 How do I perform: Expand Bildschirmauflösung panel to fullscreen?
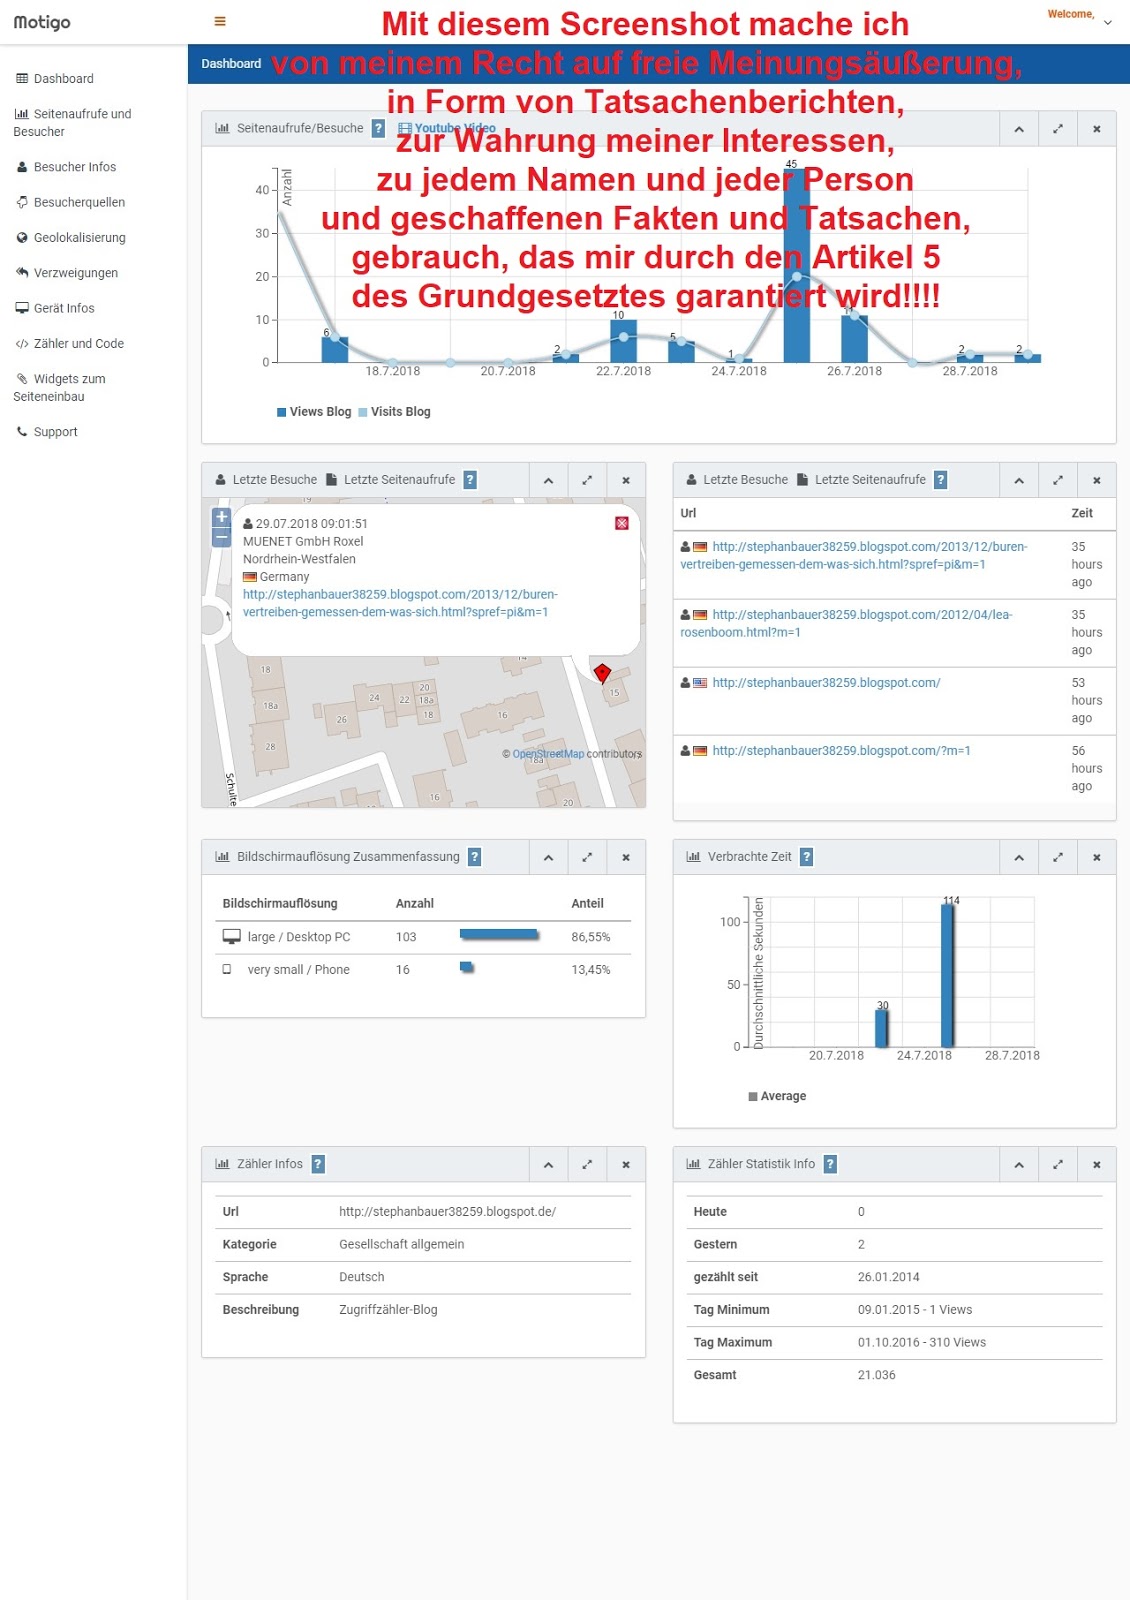click(587, 857)
